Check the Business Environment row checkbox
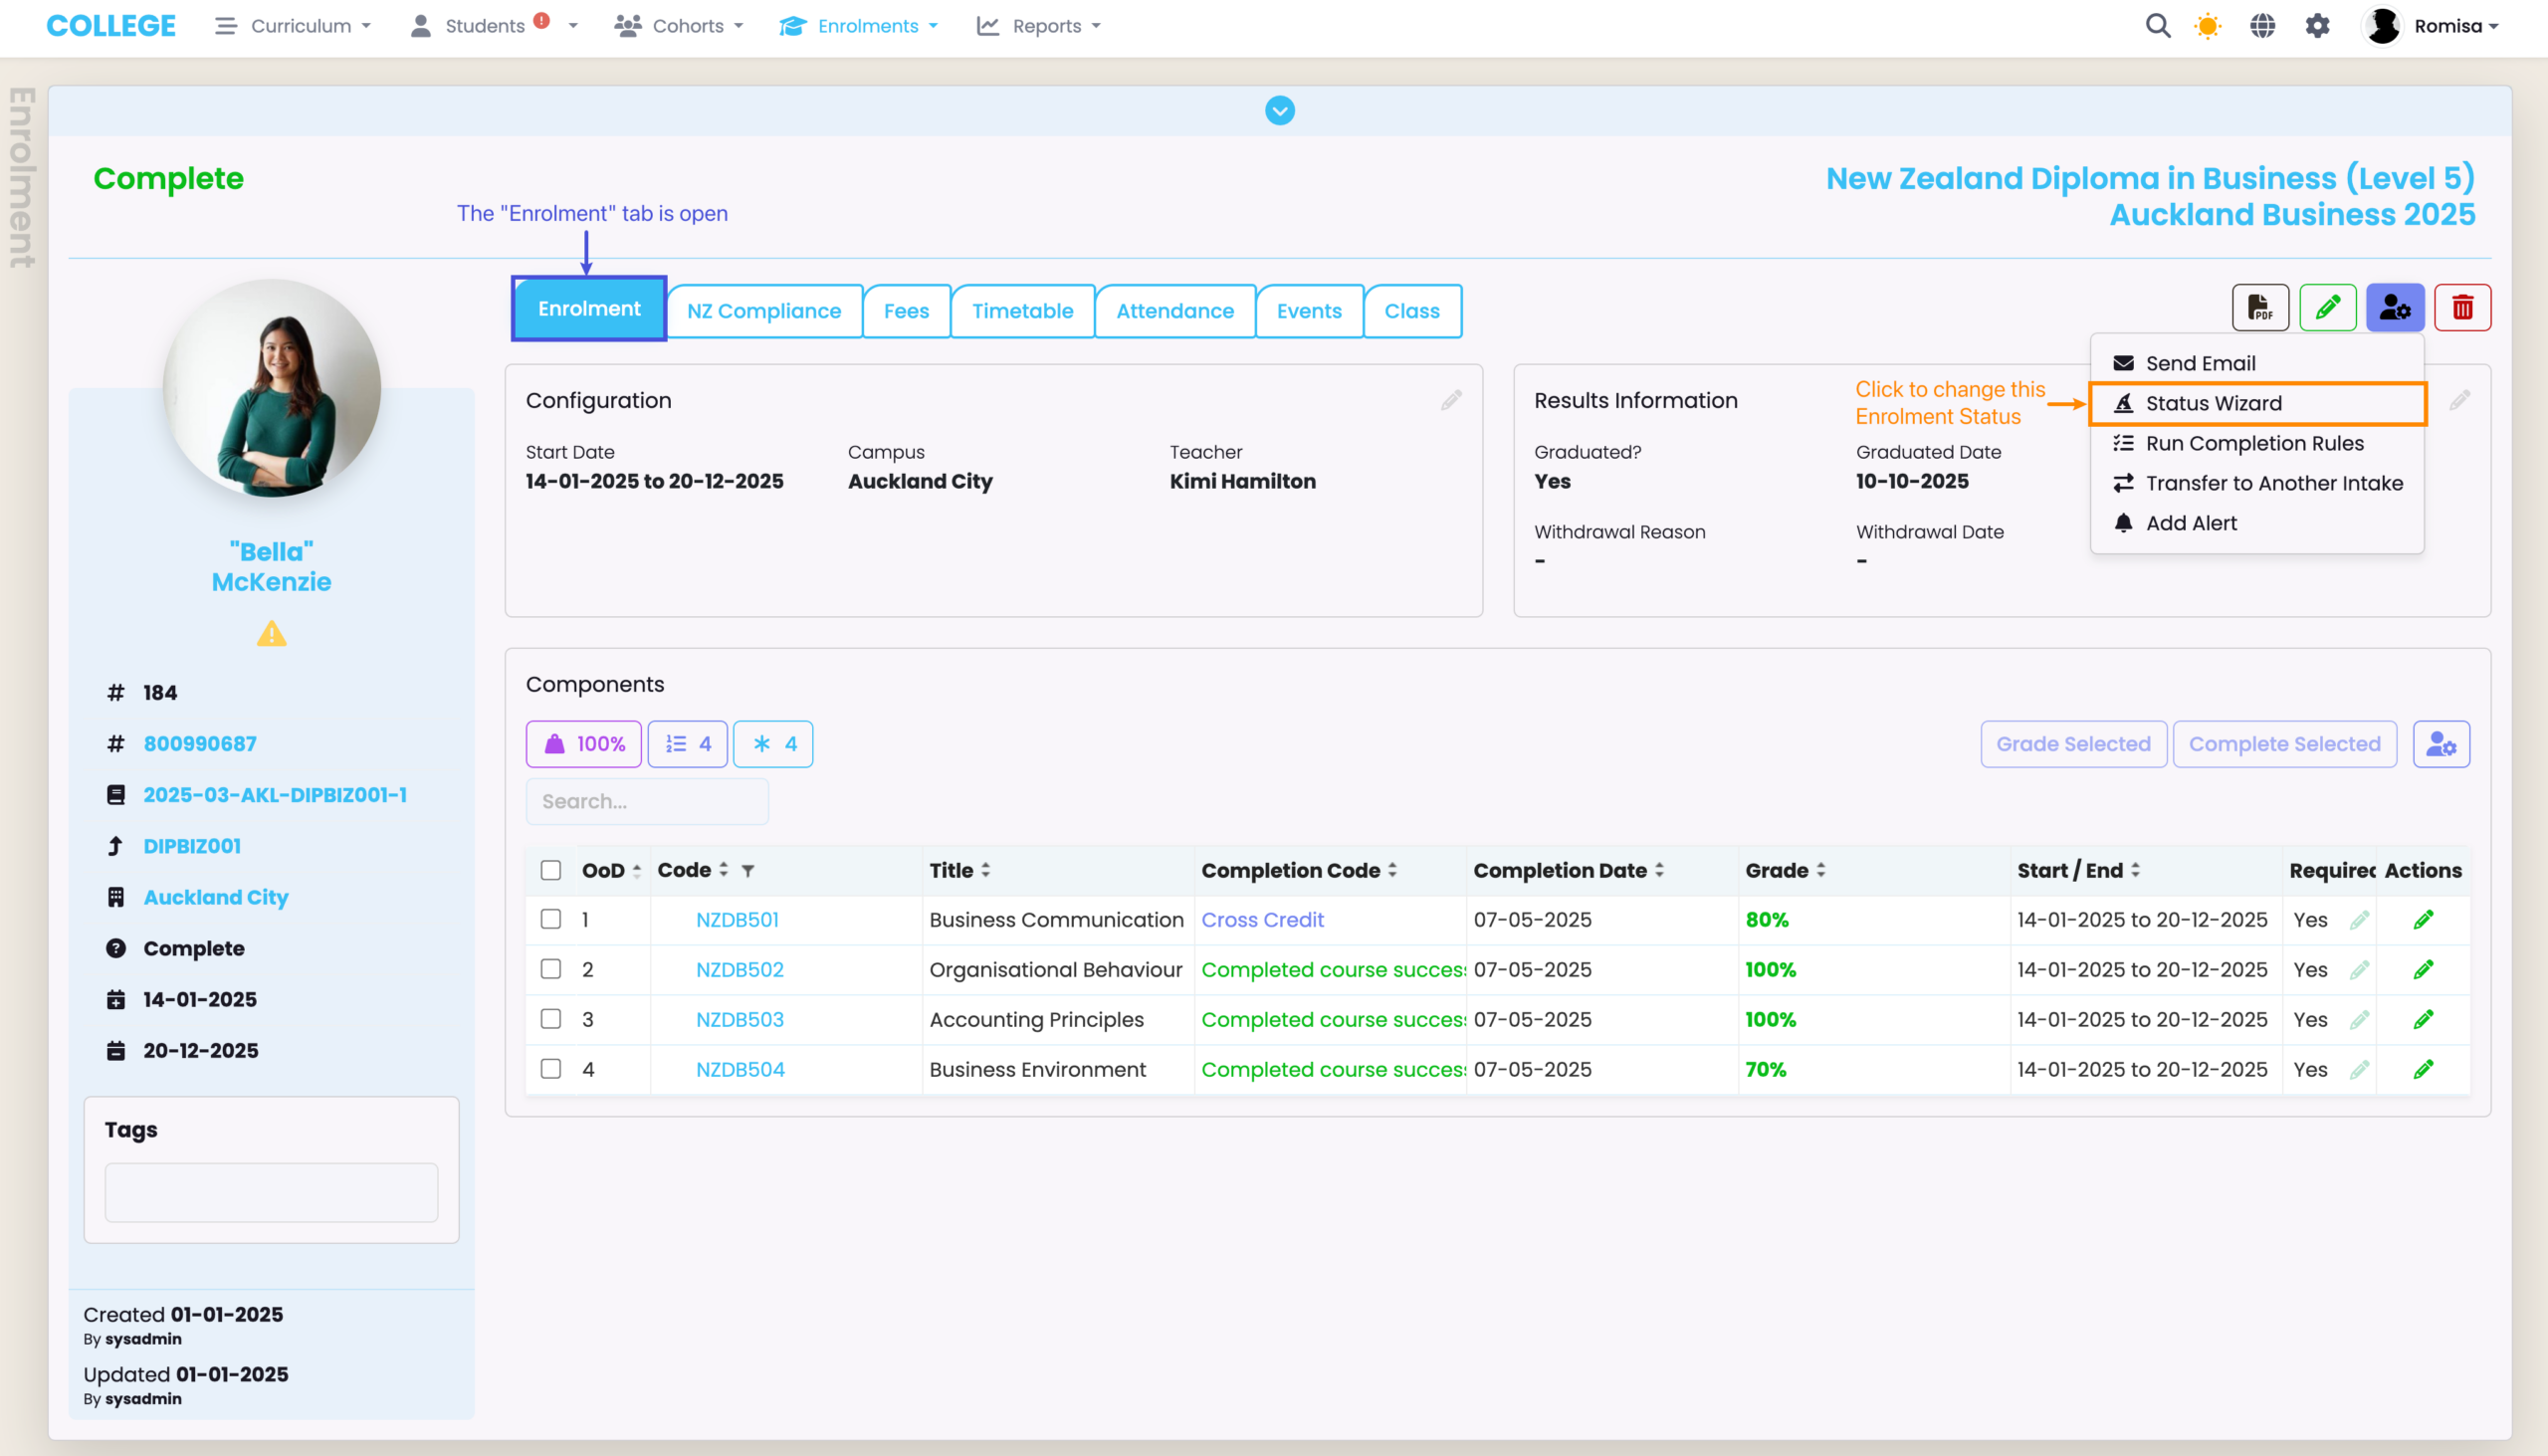Image resolution: width=2548 pixels, height=1456 pixels. [551, 1069]
